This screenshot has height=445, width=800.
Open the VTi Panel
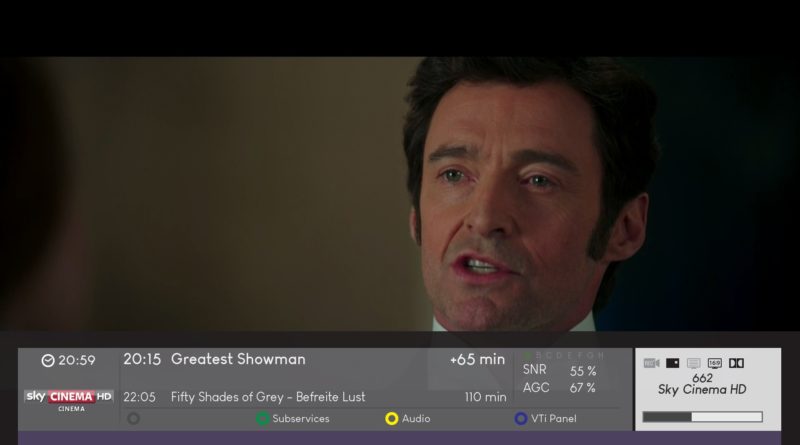pos(554,418)
